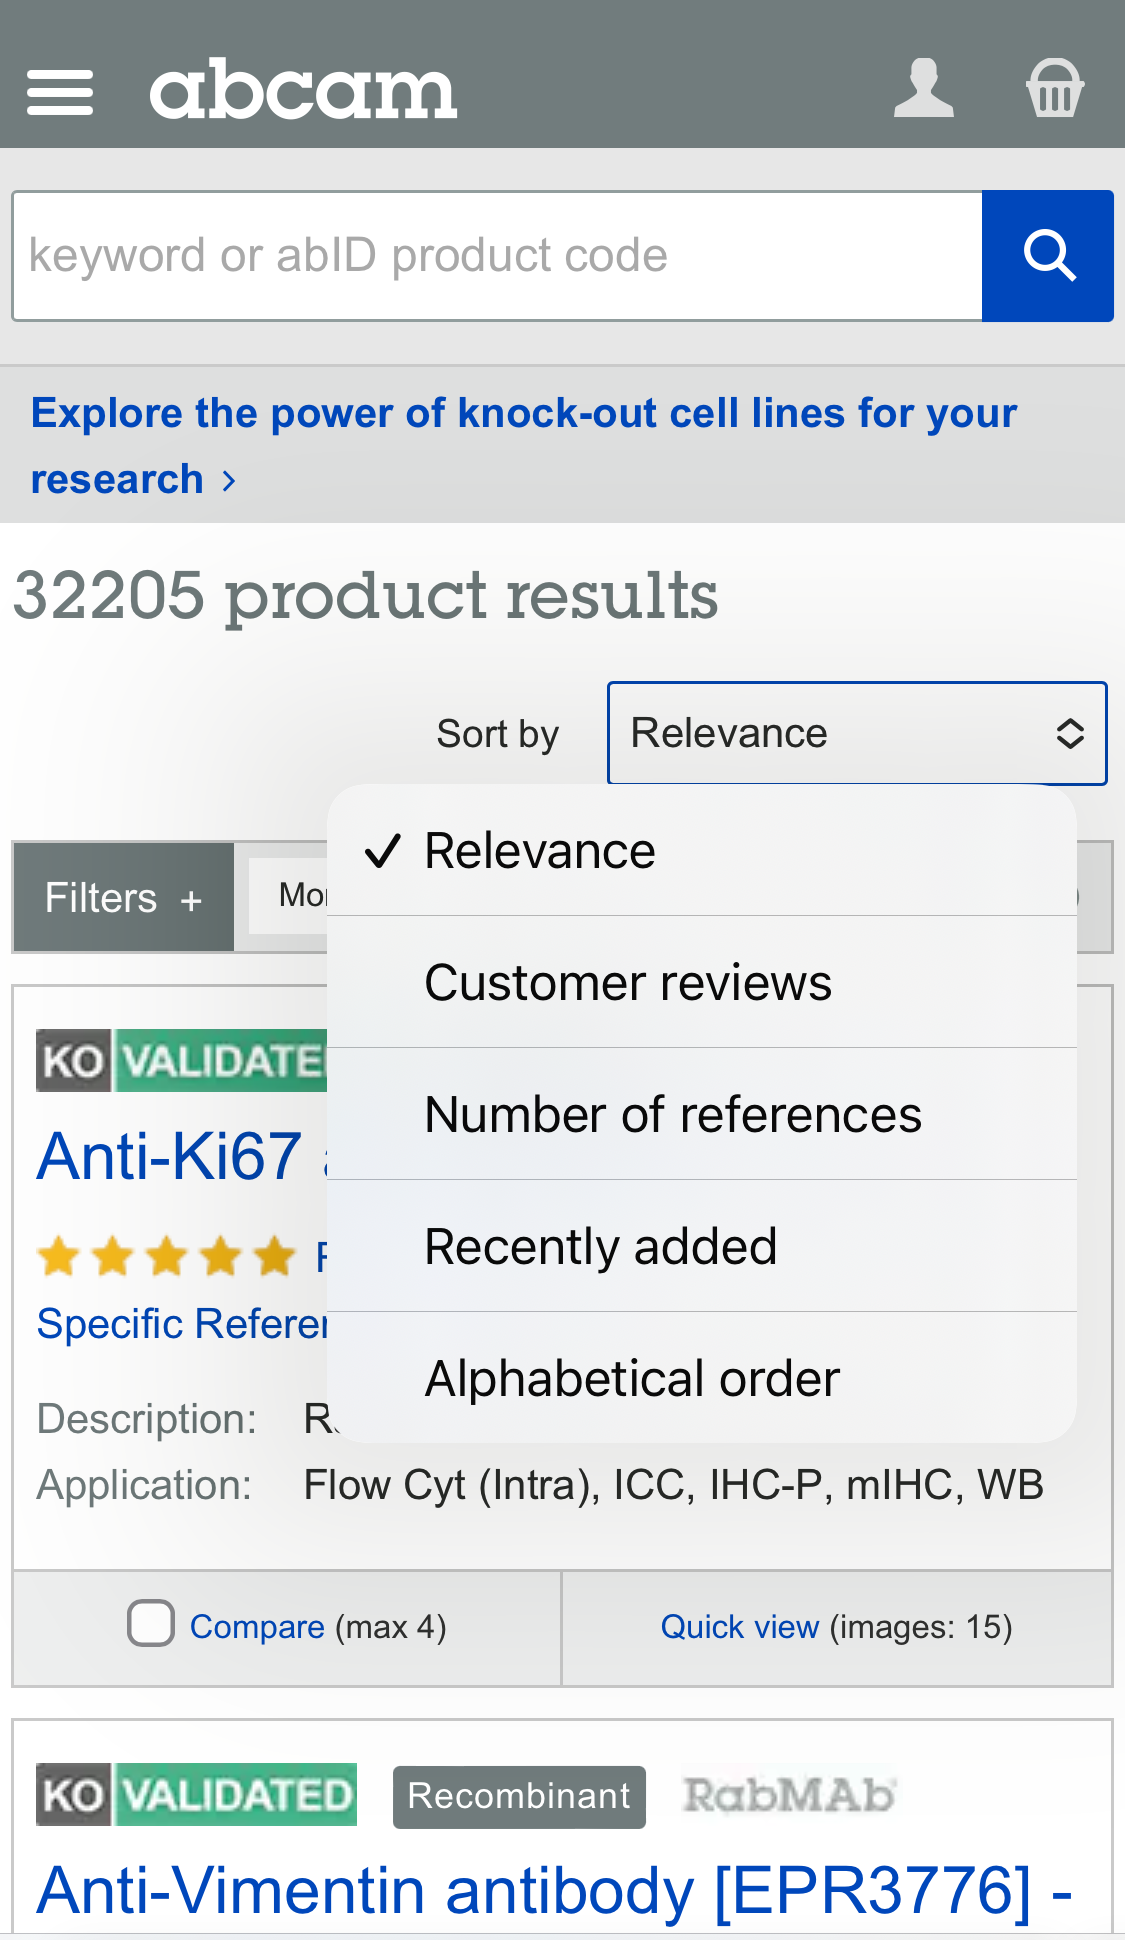Expand the Filters panel
This screenshot has width=1125, height=1940.
click(x=122, y=897)
